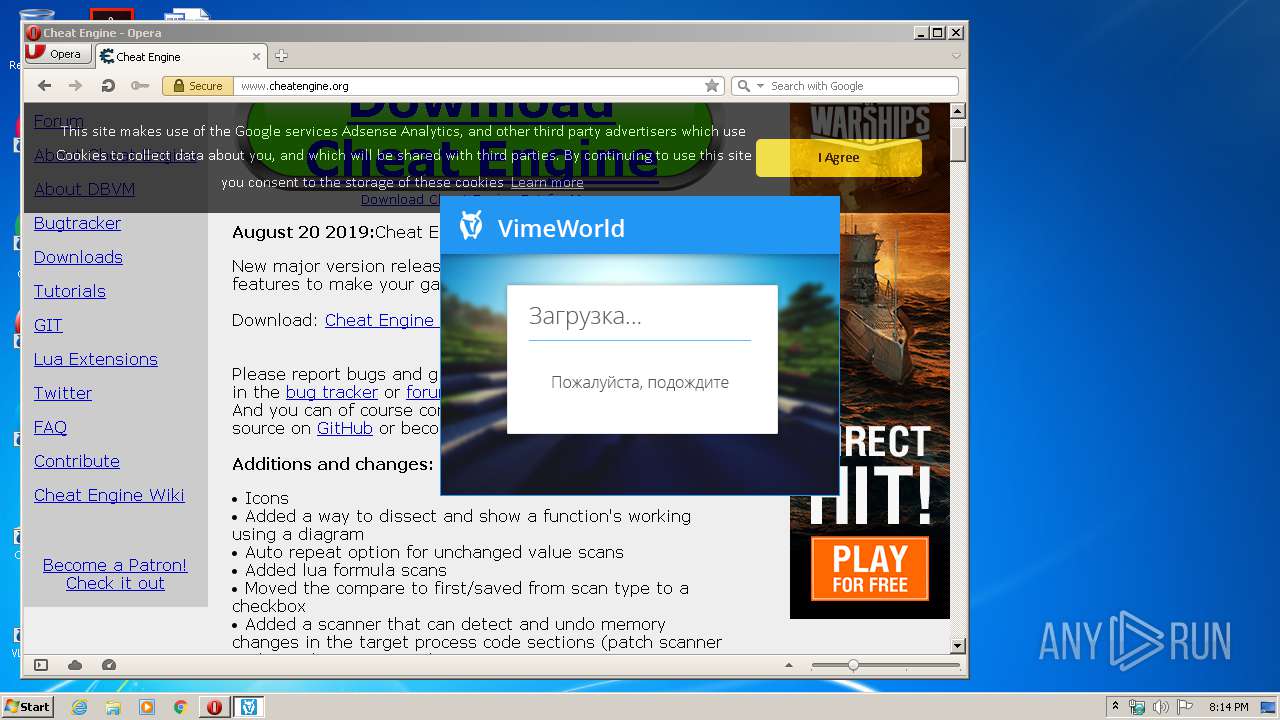Open the Tutorials sidebar link
Screen dimensions: 1280x720
(x=69, y=291)
